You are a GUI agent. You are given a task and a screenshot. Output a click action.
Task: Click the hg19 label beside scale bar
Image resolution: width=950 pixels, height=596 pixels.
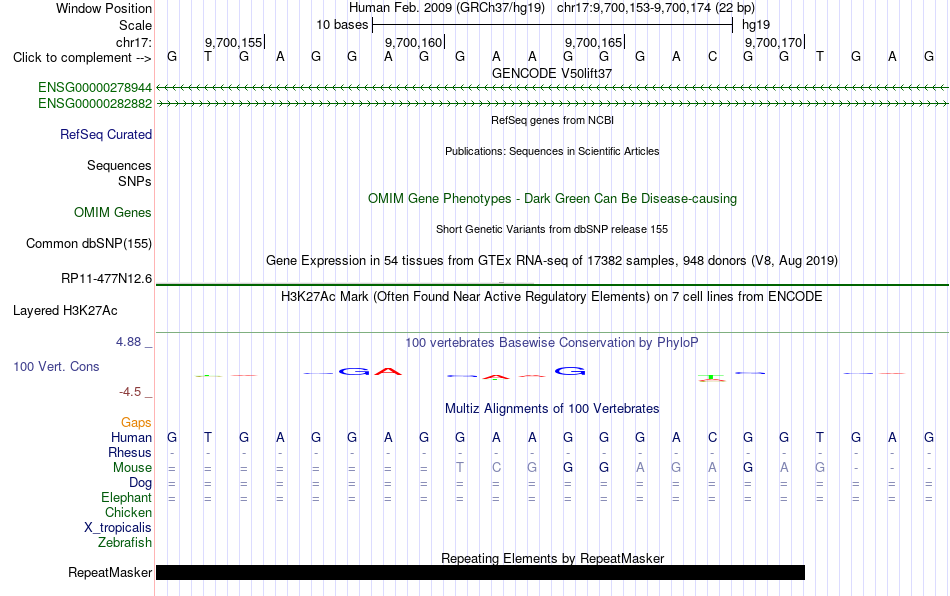coord(756,25)
